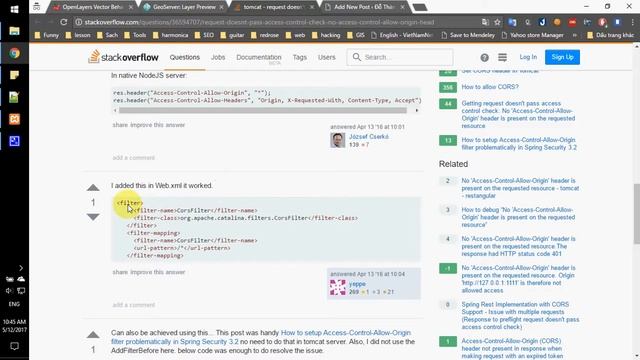Click the volume icon in system tray
The image size is (640, 360).
[9, 291]
